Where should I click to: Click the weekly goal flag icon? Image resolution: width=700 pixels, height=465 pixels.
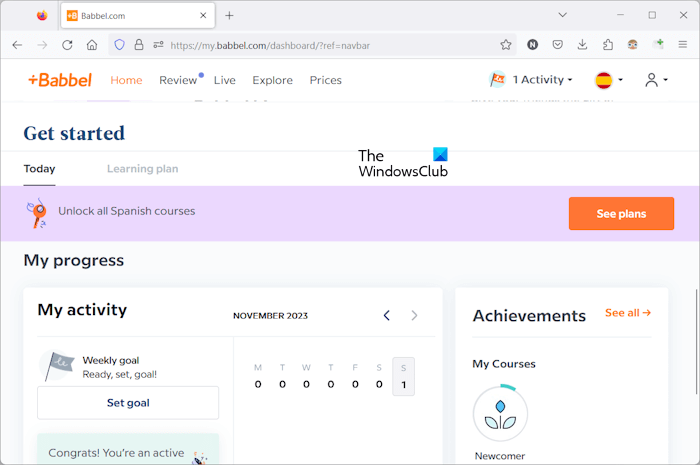point(57,366)
